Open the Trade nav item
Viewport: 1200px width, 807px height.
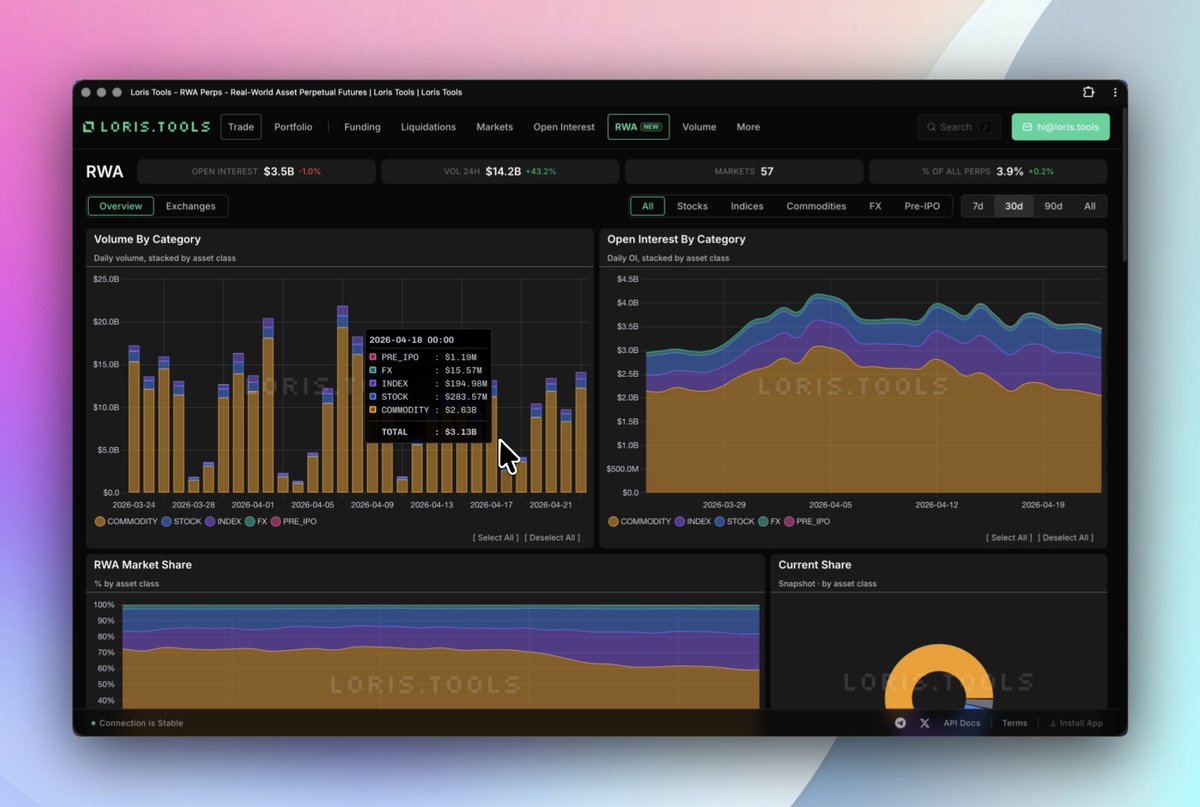pos(241,127)
